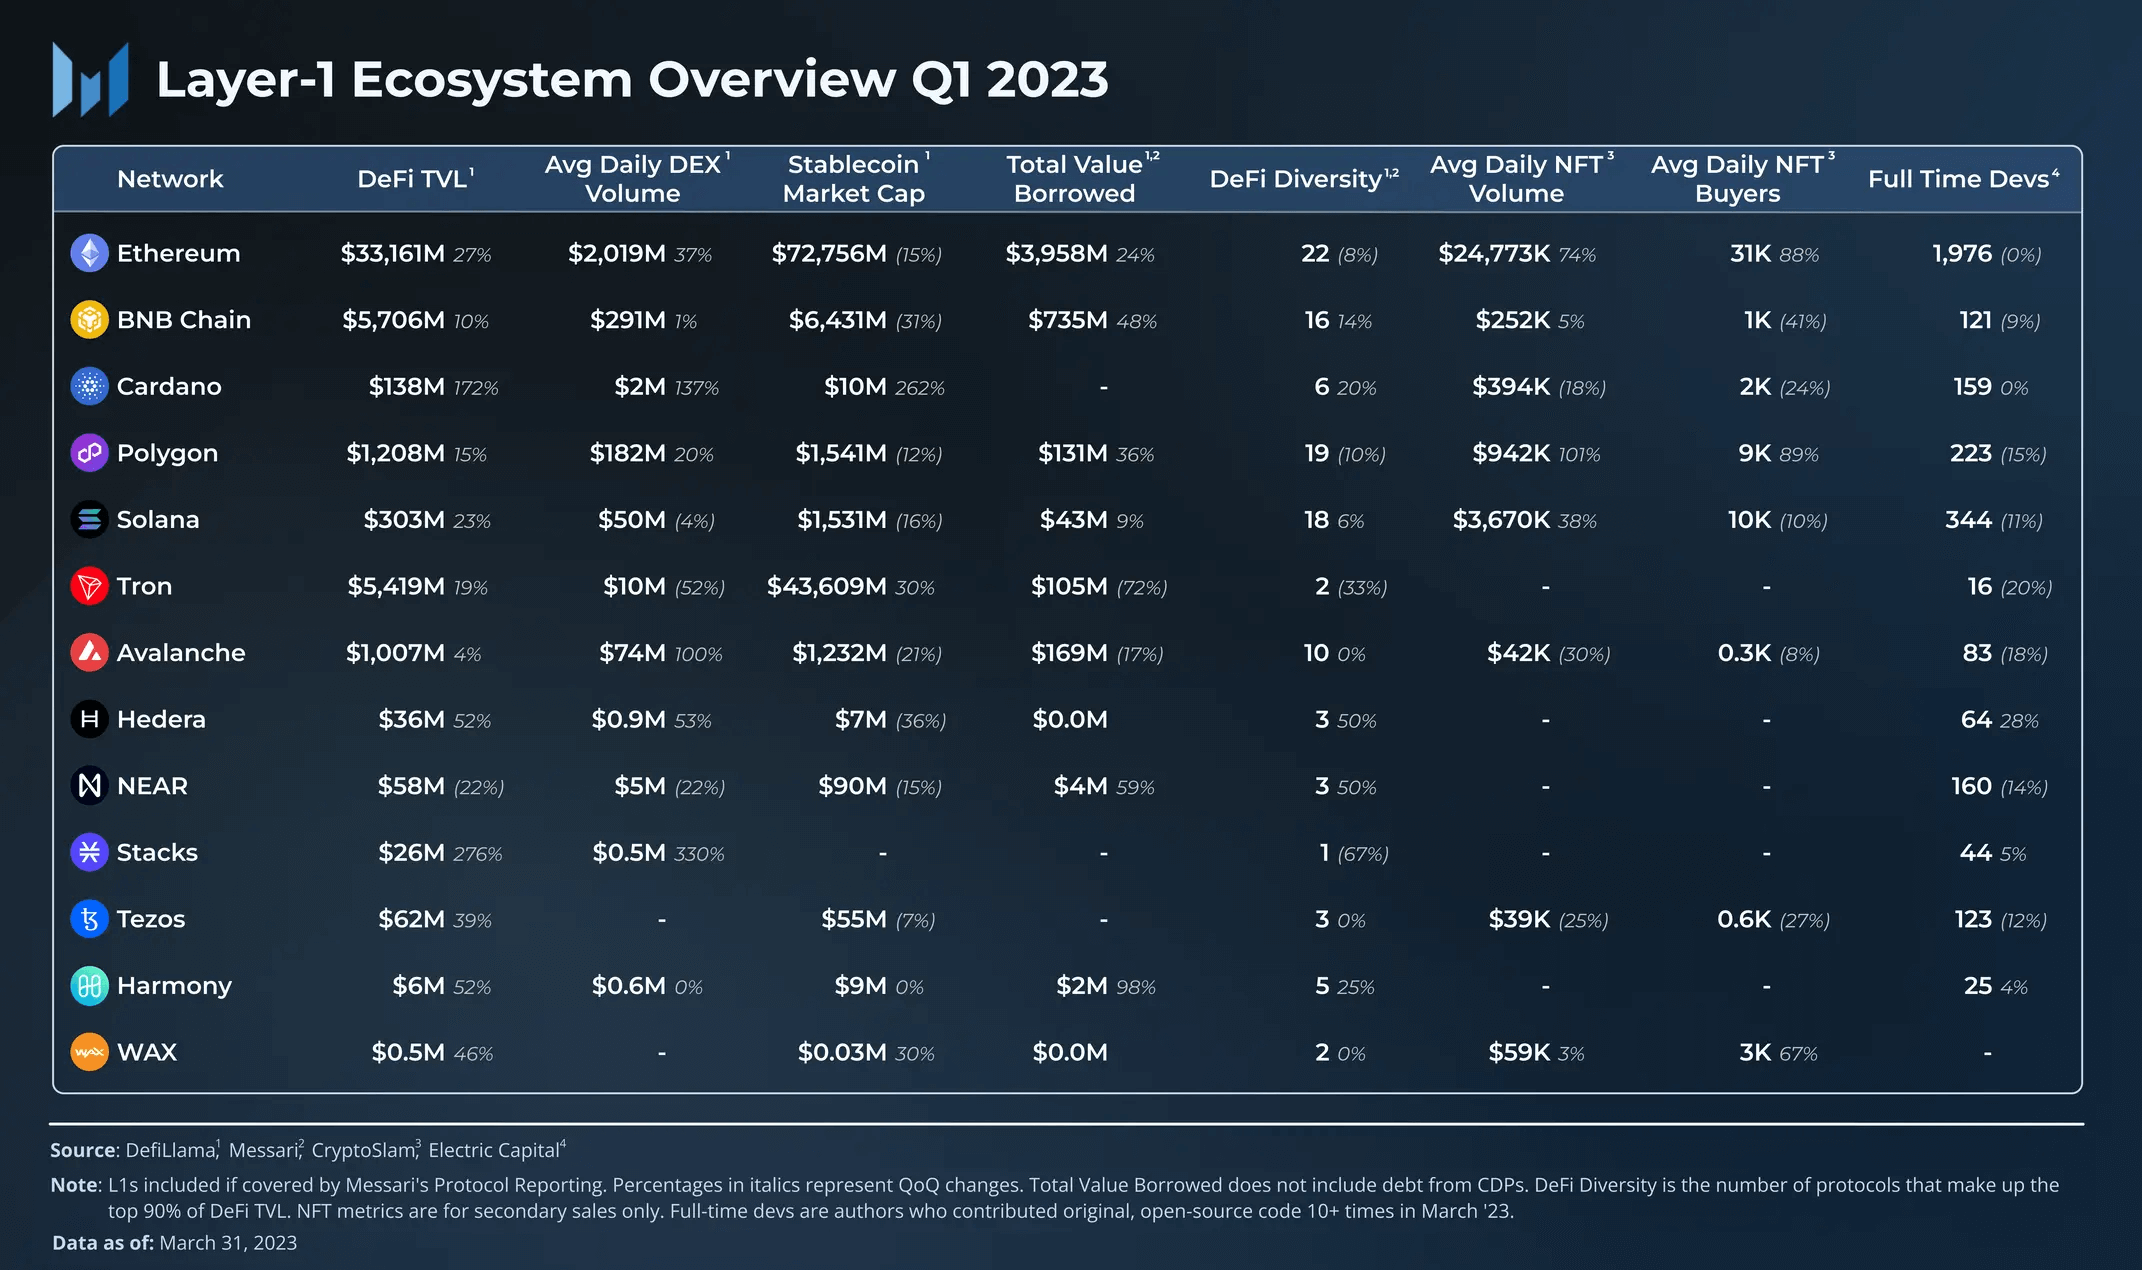Select the DeFi TVL column header
The height and width of the screenshot is (1270, 2142).
415,179
